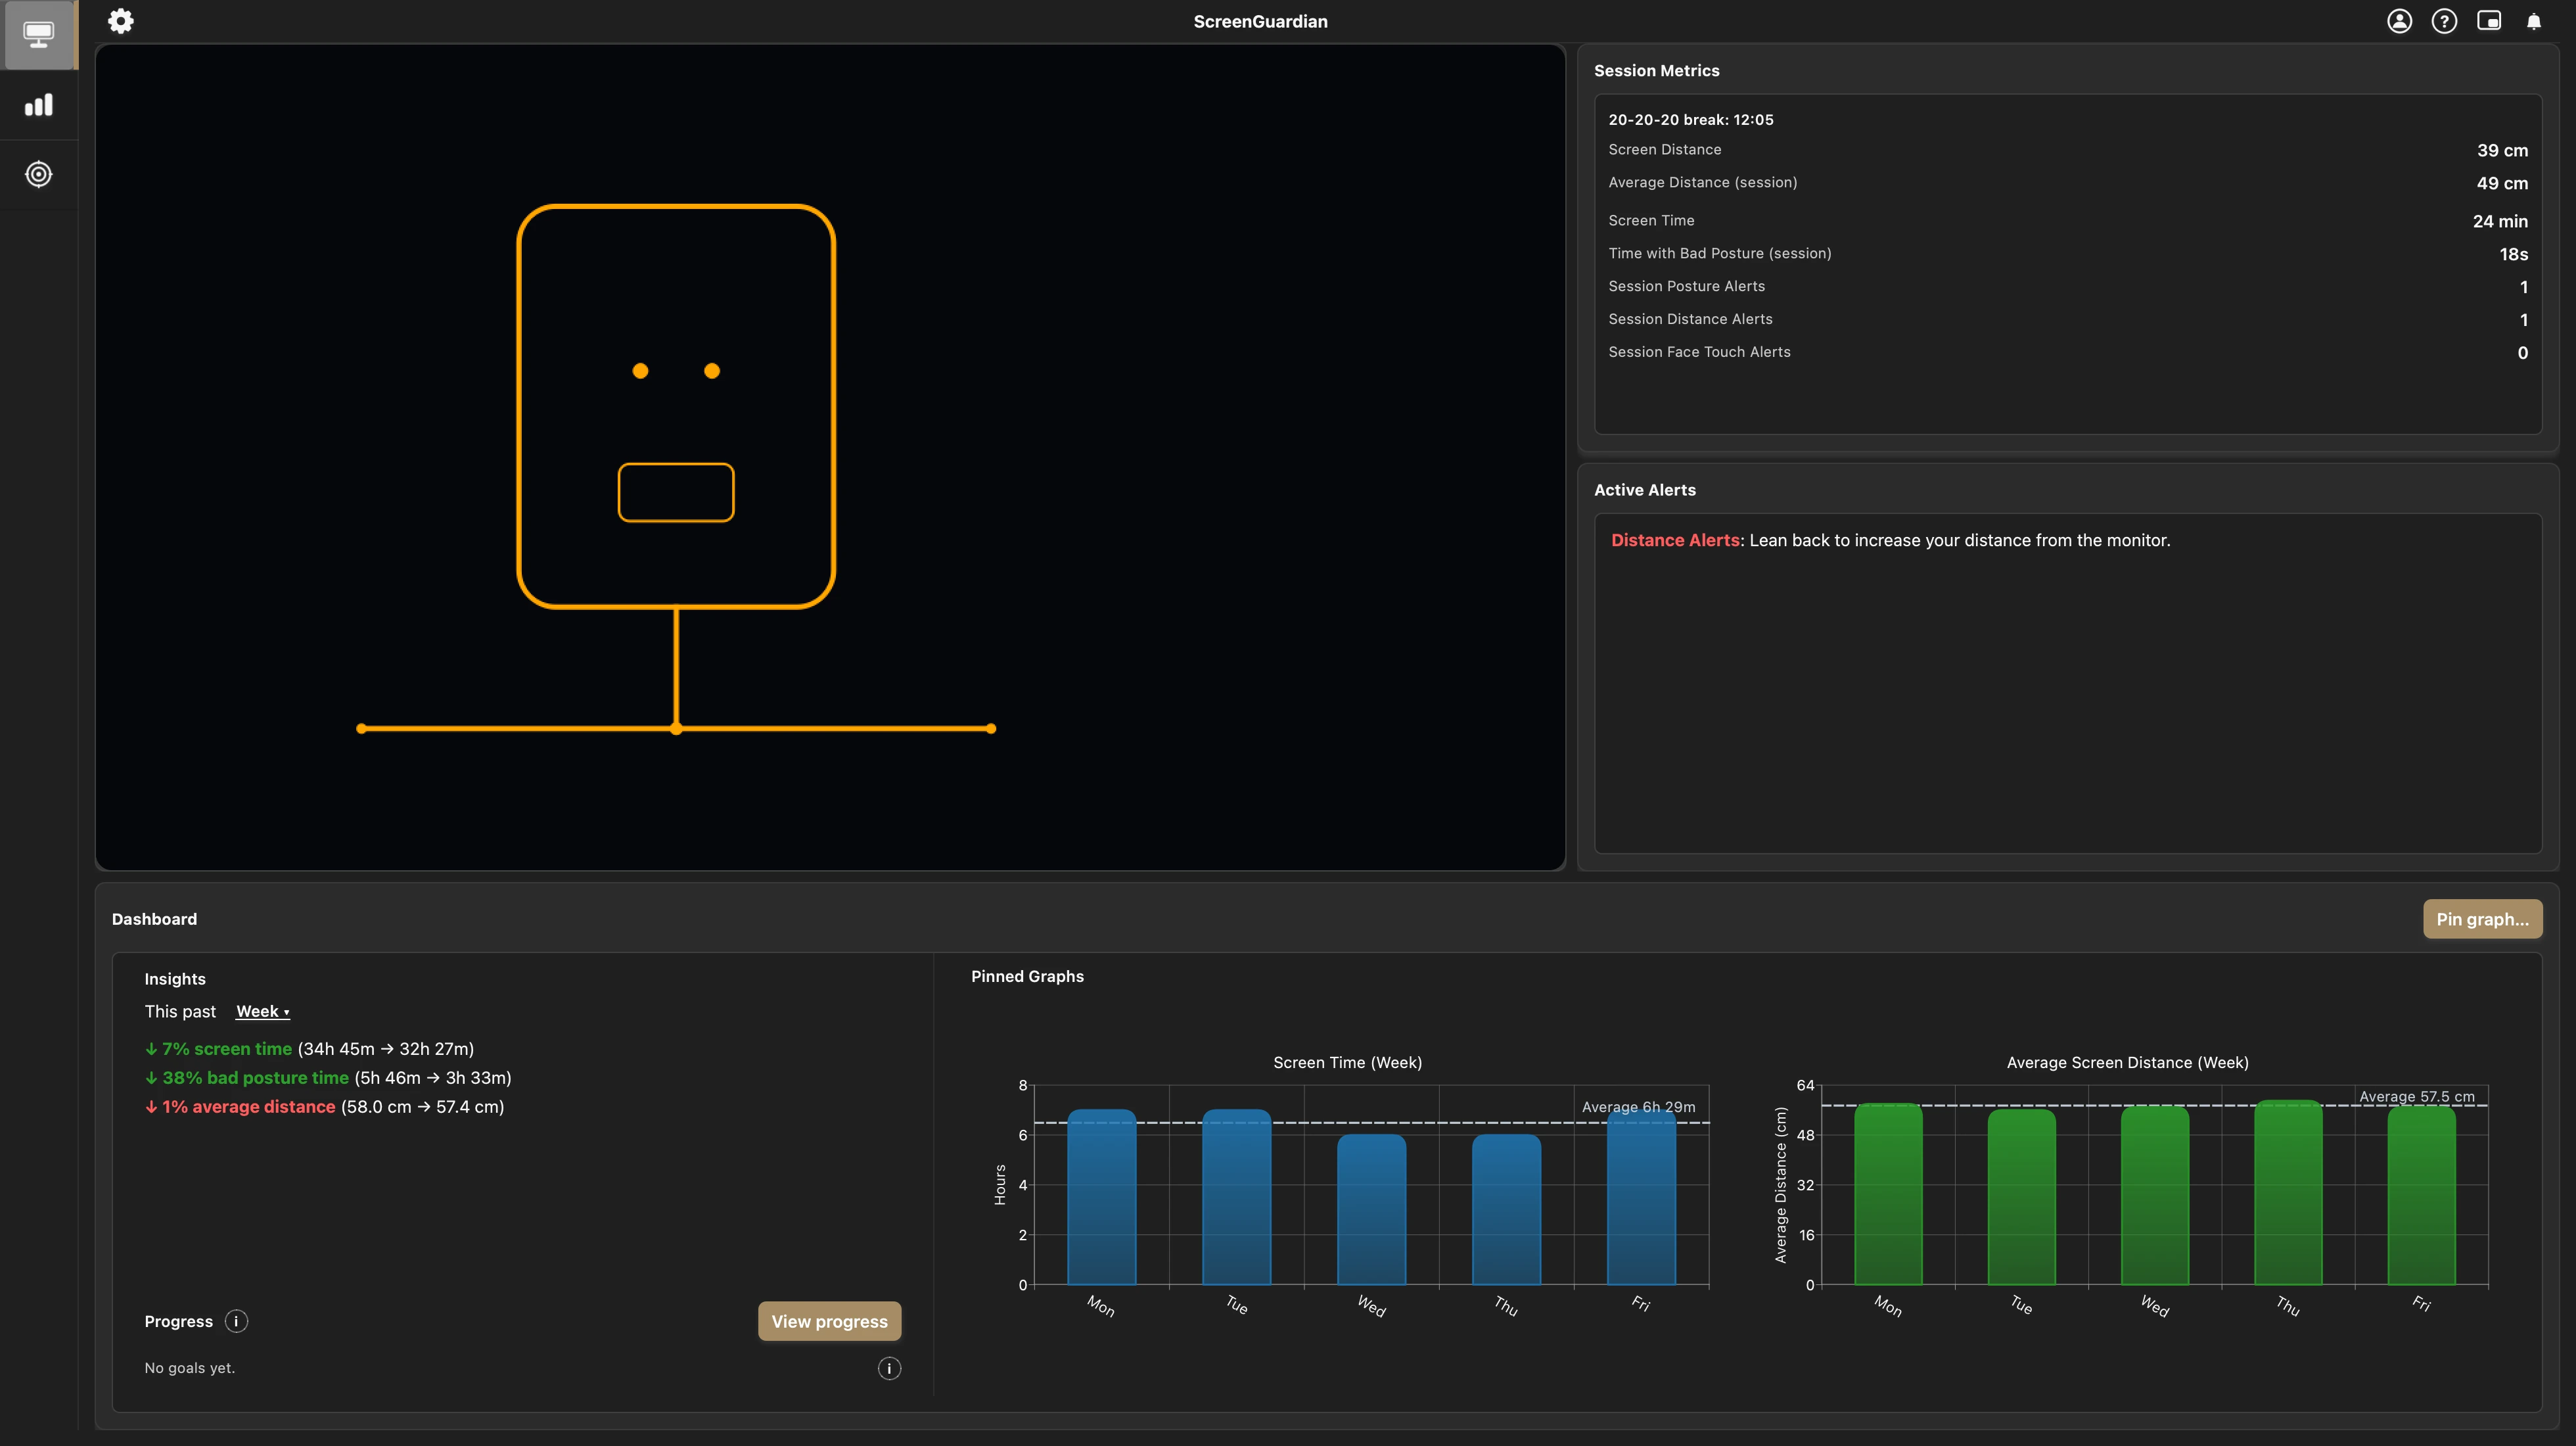Open the statistics bar-chart sidebar icon
2576x1446 pixels.
pyautogui.click(x=39, y=105)
